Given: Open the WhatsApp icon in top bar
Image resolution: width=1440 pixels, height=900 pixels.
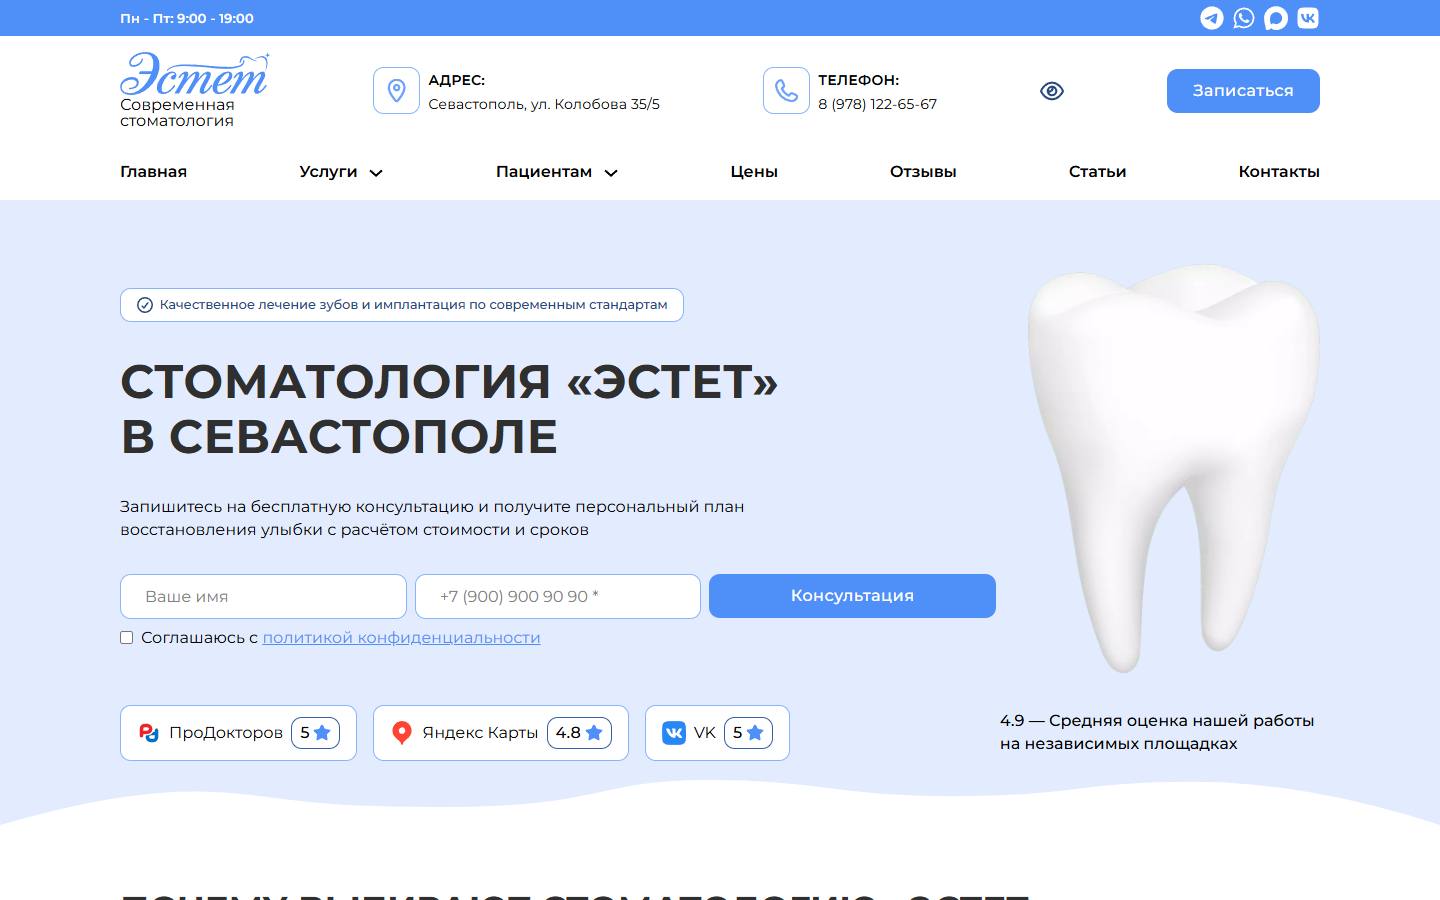Looking at the screenshot, I should pyautogui.click(x=1243, y=18).
